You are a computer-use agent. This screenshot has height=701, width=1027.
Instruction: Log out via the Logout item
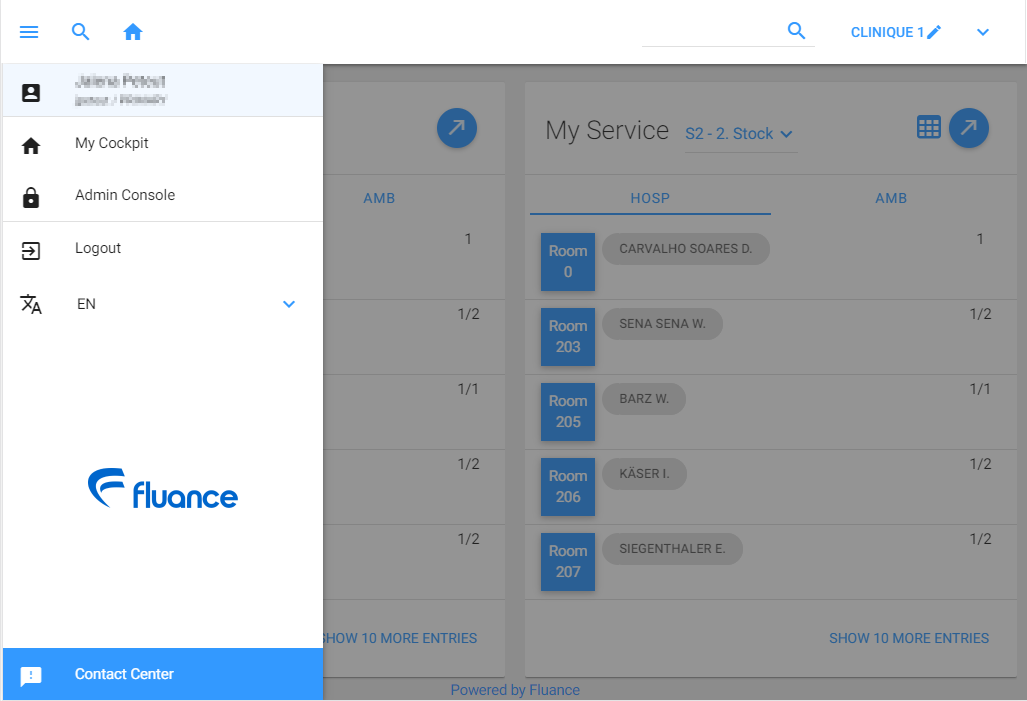(x=98, y=249)
